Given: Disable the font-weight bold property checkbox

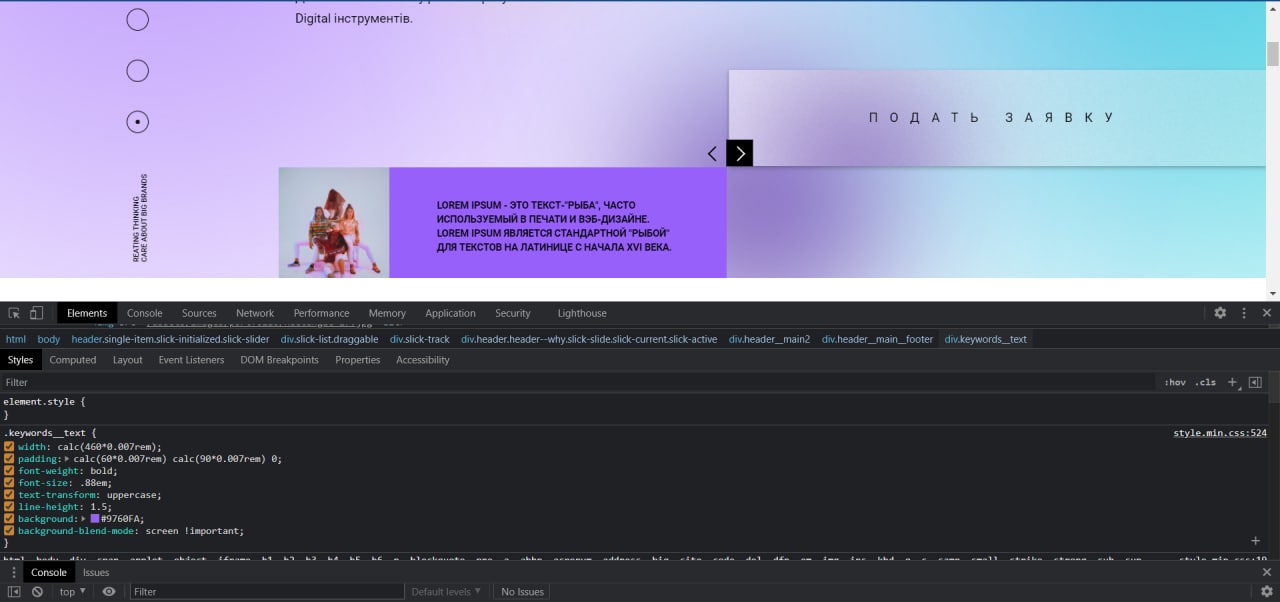Looking at the screenshot, I should click(9, 471).
